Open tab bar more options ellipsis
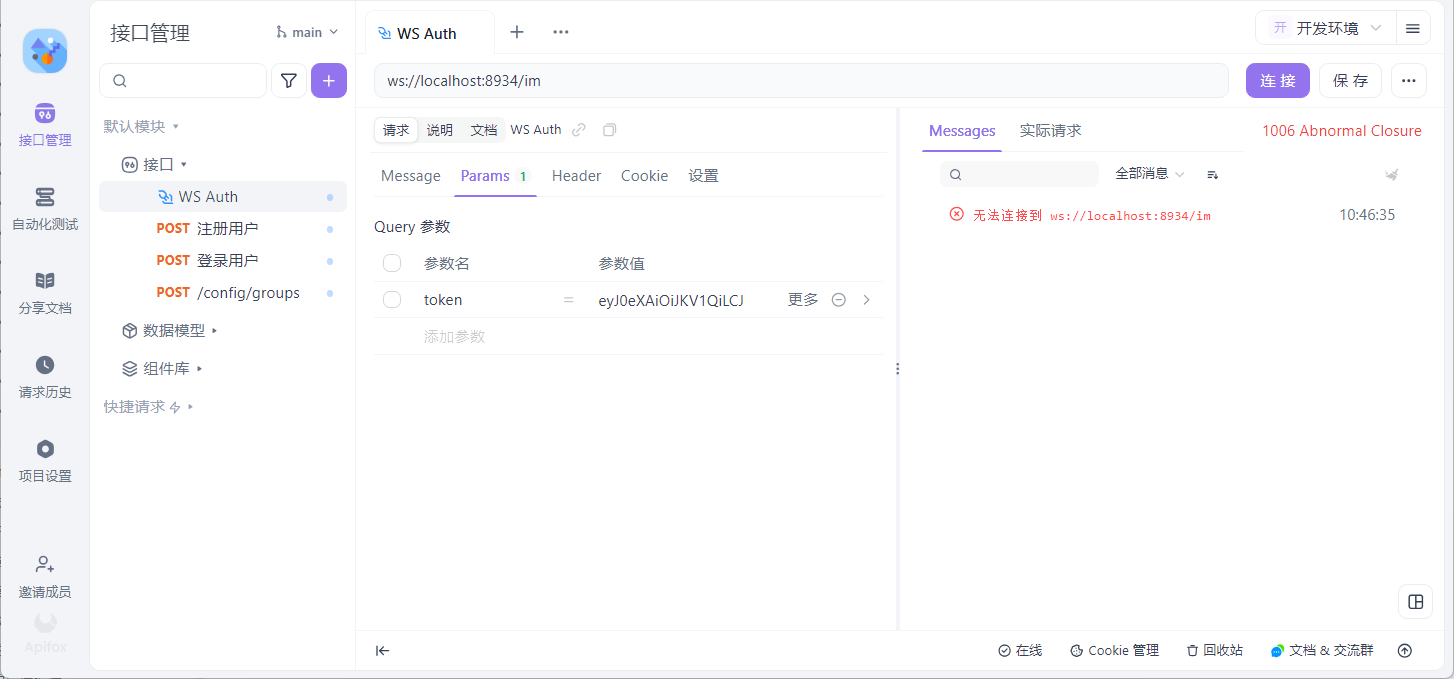 point(561,32)
